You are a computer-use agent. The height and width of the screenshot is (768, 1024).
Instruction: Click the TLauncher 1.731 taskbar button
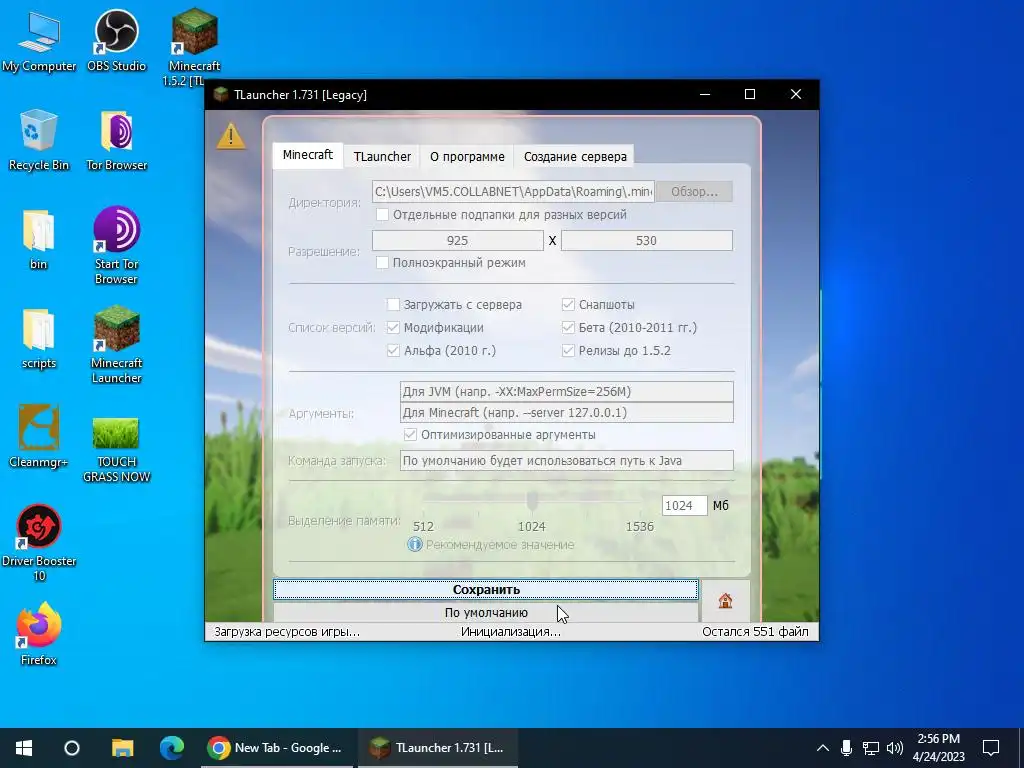438,748
